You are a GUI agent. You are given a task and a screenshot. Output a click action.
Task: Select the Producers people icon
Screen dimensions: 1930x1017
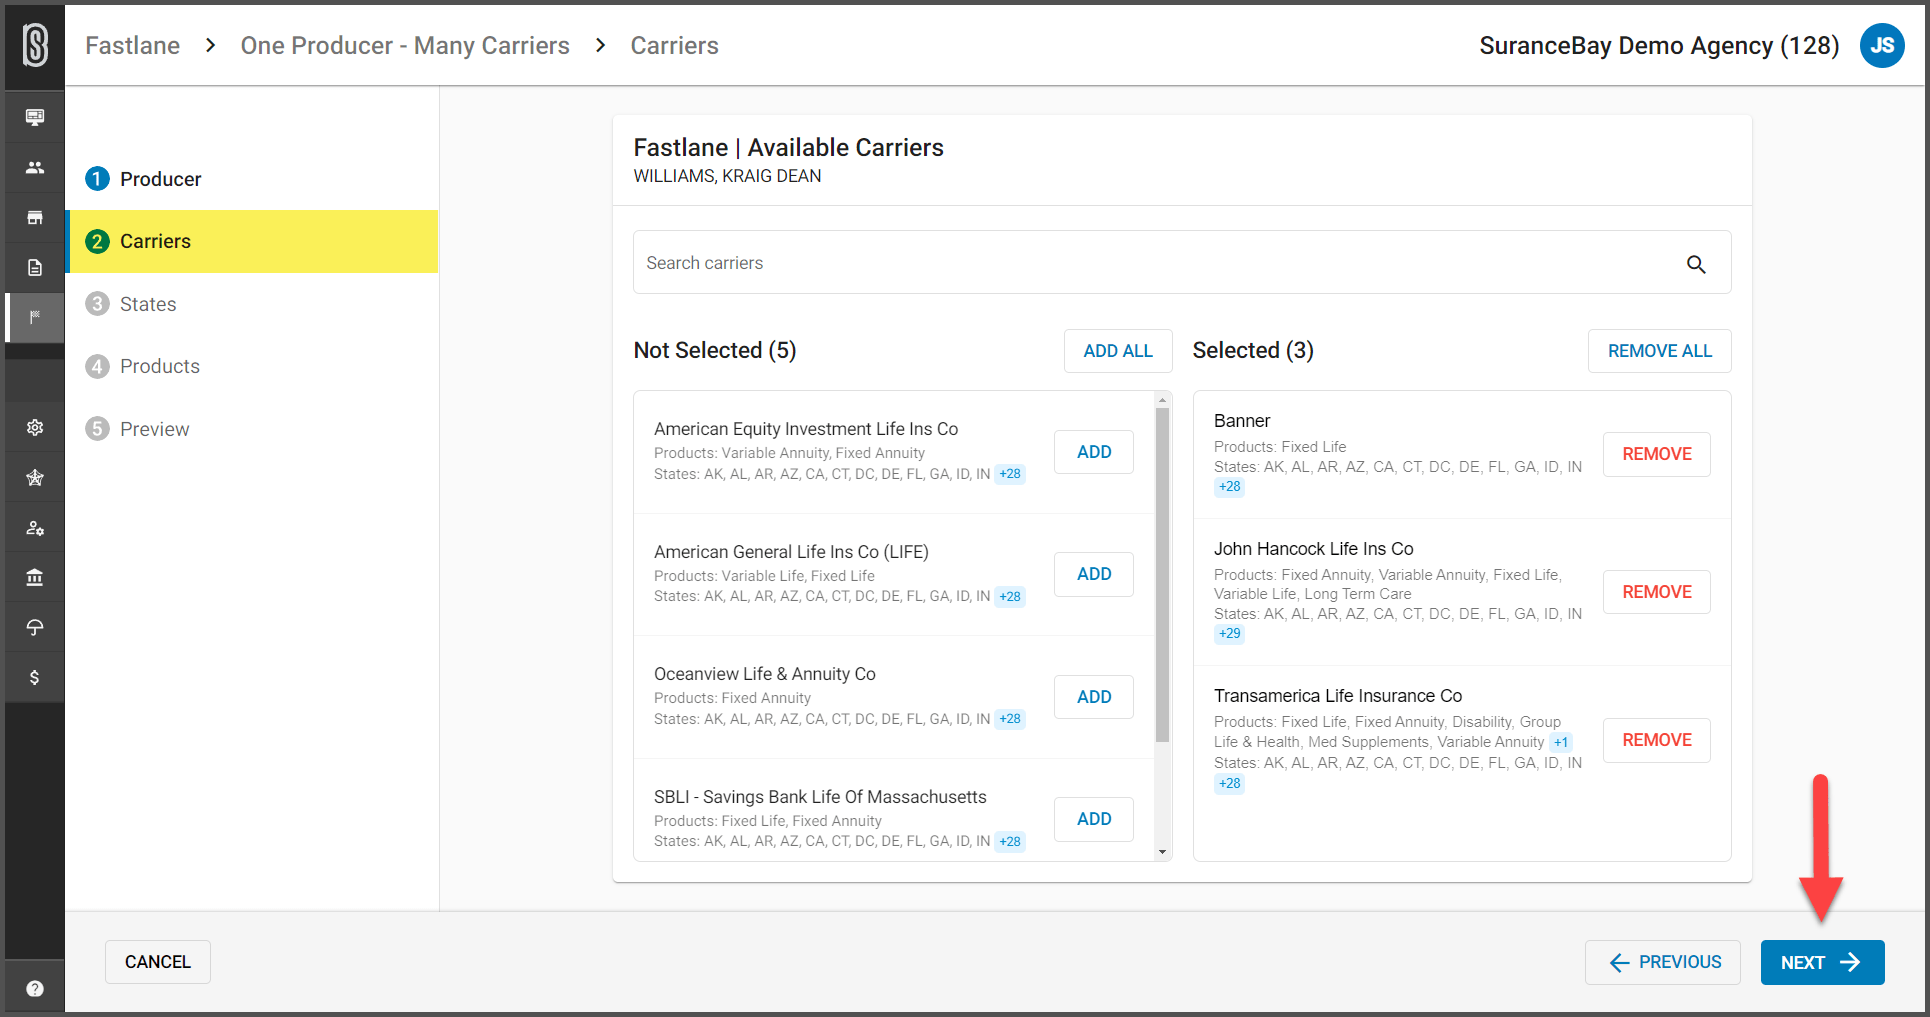(34, 167)
